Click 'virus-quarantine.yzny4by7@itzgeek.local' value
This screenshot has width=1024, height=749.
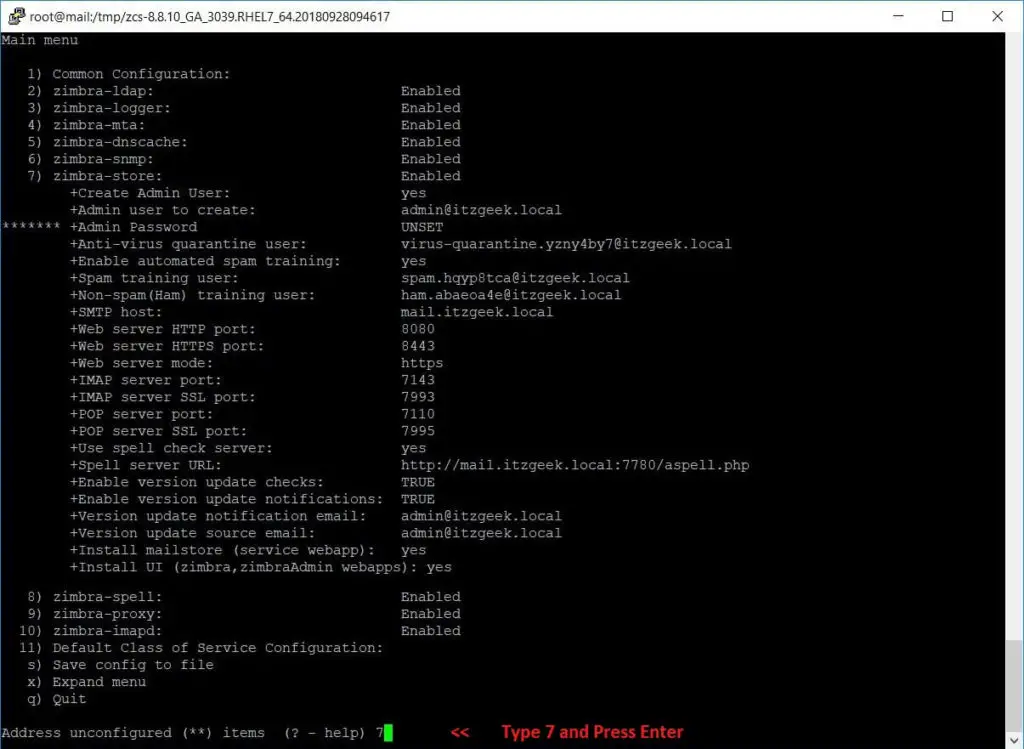click(566, 244)
